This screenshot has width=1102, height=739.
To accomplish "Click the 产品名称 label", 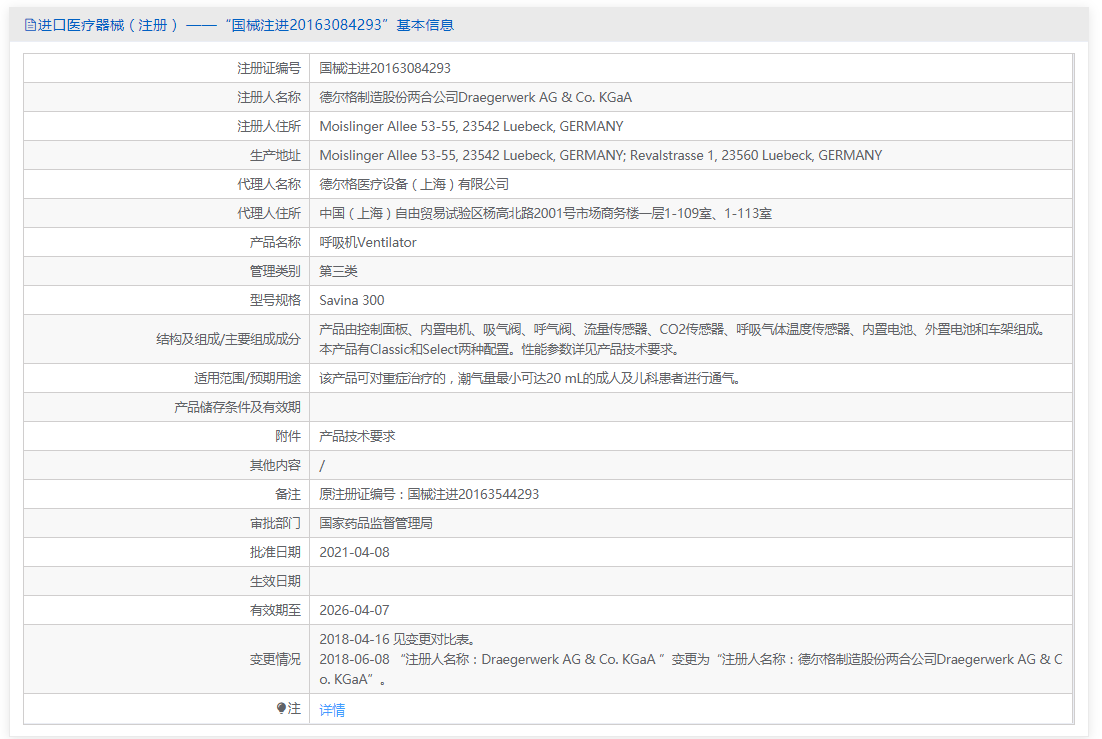I will (275, 243).
